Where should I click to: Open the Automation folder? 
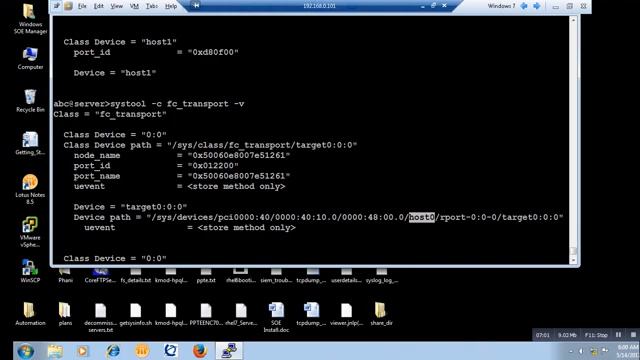[30, 313]
